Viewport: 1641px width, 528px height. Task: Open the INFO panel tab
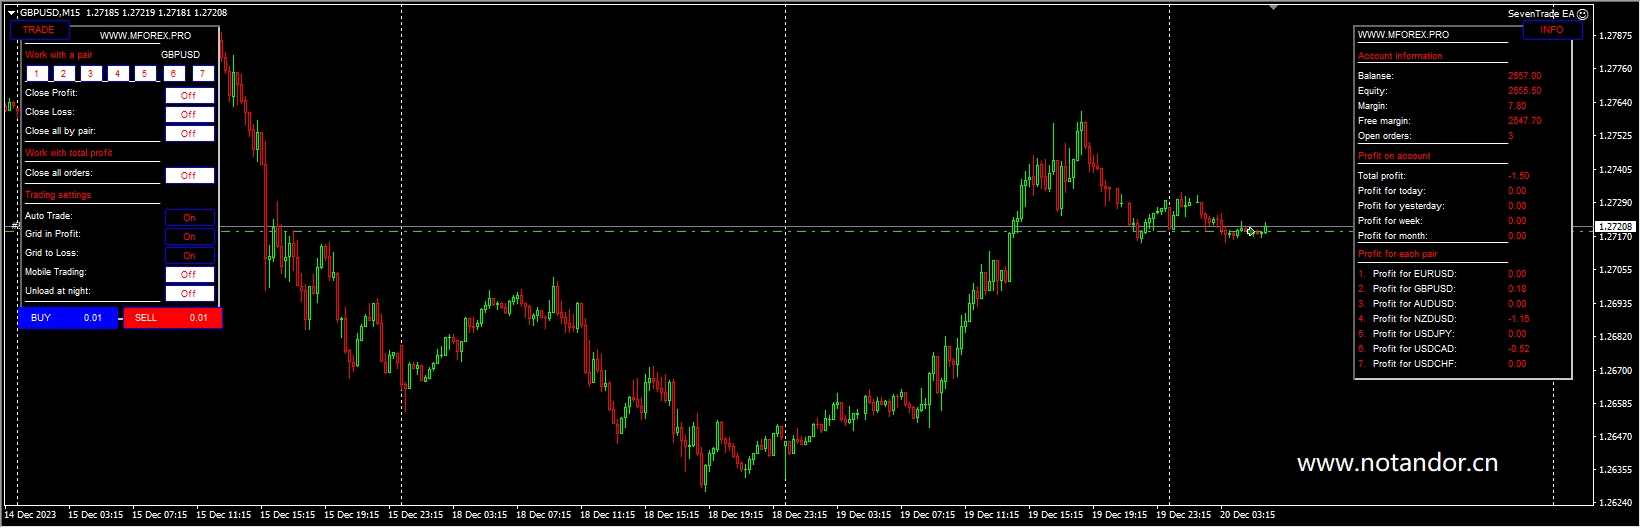pyautogui.click(x=1551, y=30)
